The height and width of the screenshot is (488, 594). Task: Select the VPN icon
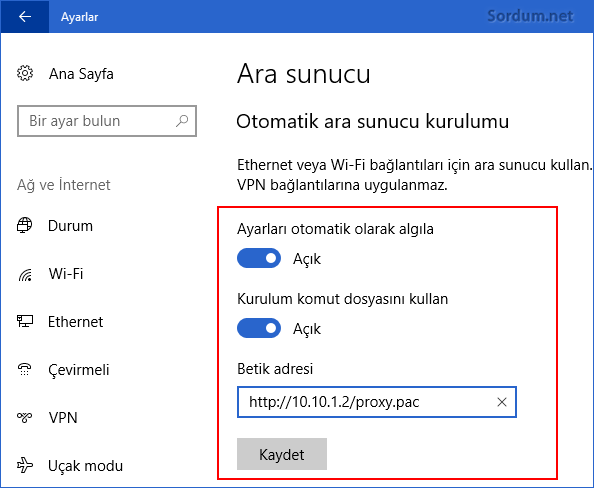click(25, 417)
